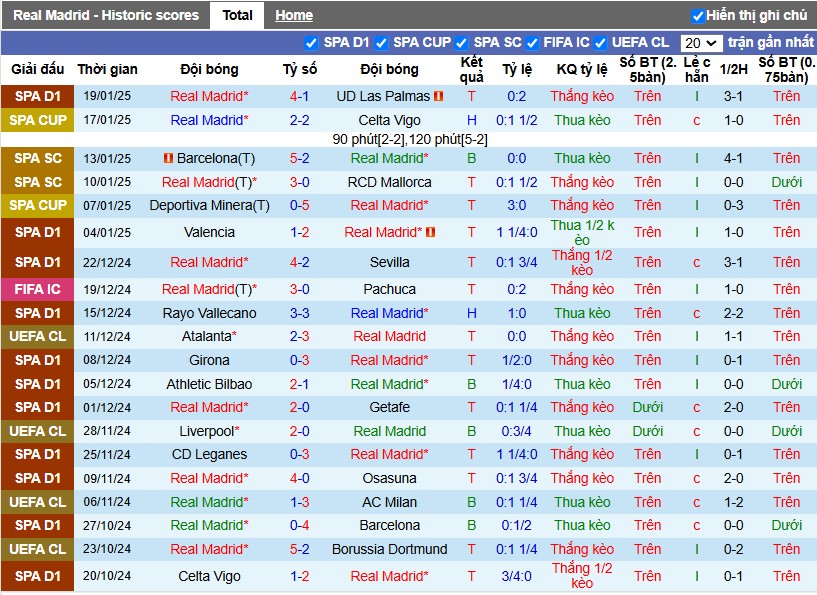Click half-time 0-2 in Dortmund row
The width and height of the screenshot is (817, 595).
pyautogui.click(x=733, y=549)
